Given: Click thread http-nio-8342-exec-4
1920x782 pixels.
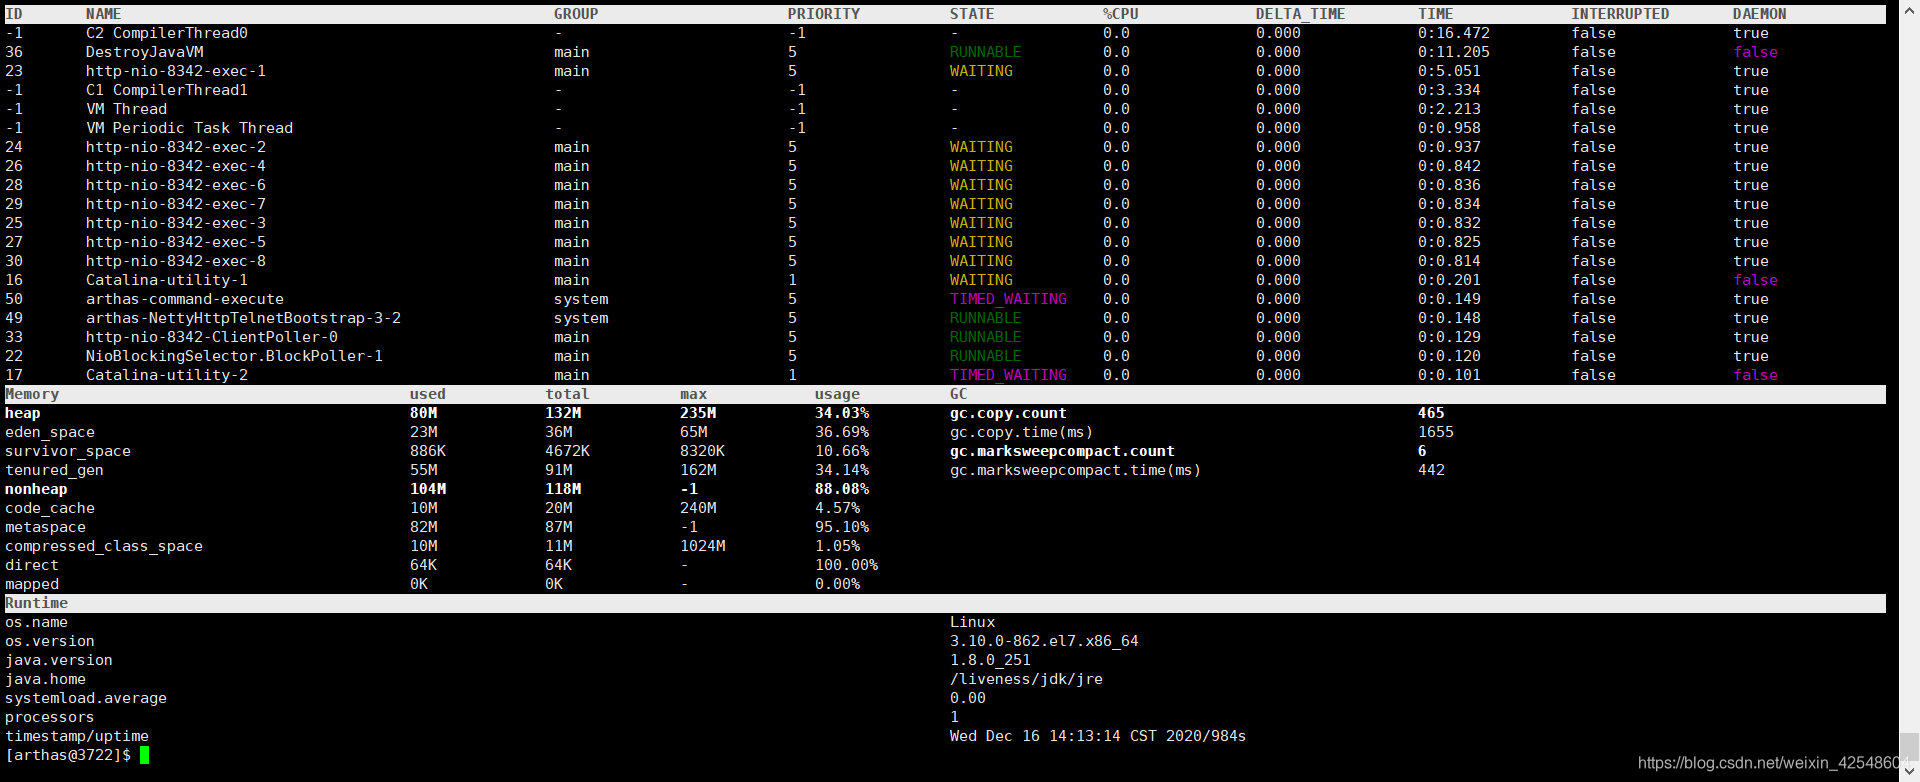Looking at the screenshot, I should click(x=176, y=166).
